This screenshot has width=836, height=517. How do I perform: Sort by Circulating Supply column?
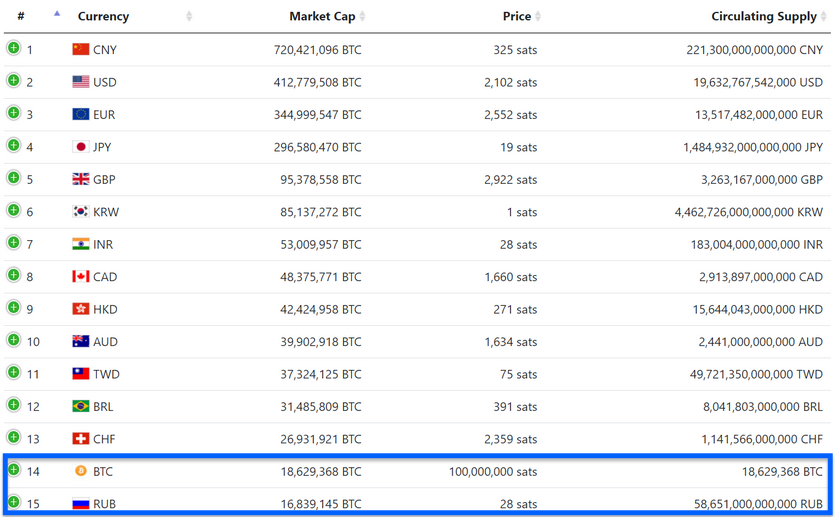click(x=764, y=16)
